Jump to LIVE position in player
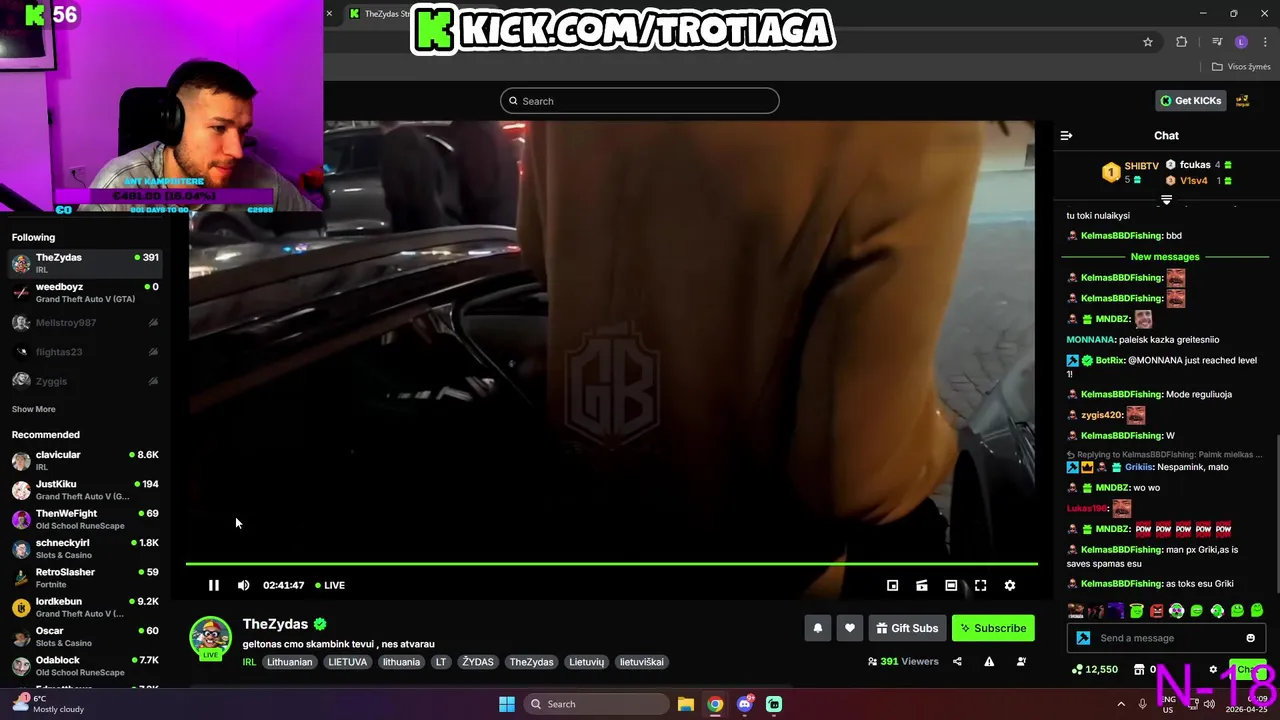This screenshot has width=1280, height=720. click(x=330, y=585)
